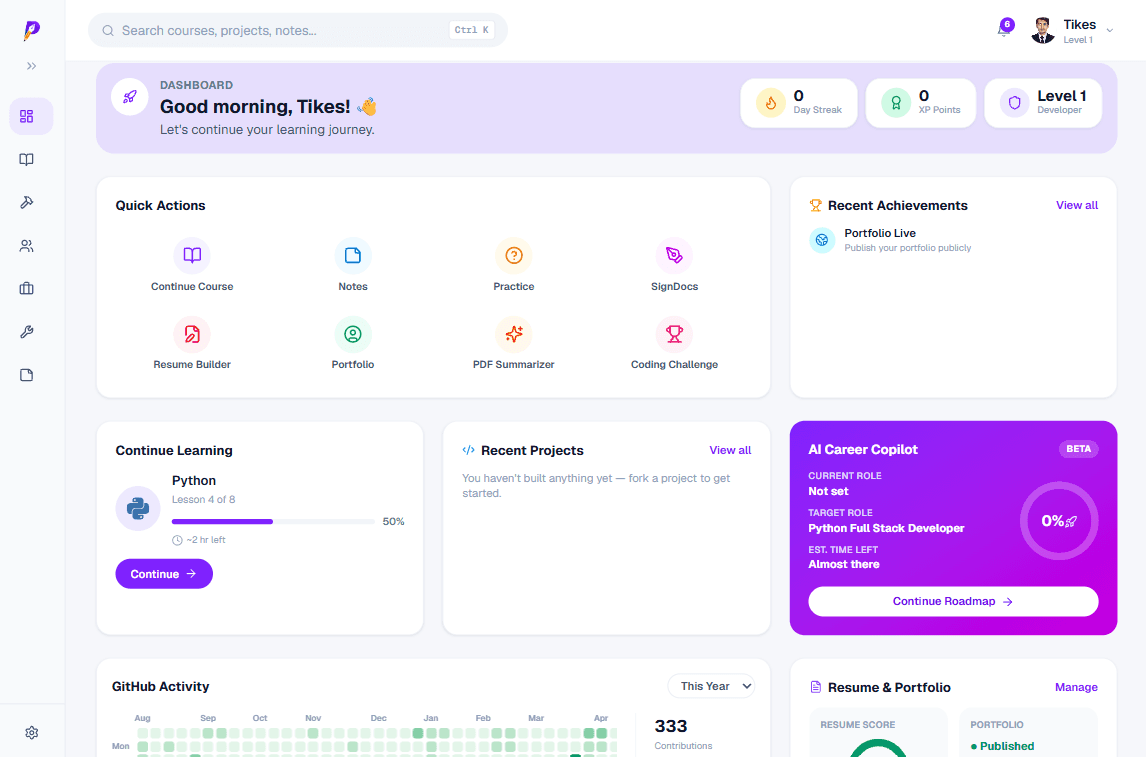This screenshot has height=757, width=1146.
Task: Expand the sidebar with the double chevron
Action: 31,66
